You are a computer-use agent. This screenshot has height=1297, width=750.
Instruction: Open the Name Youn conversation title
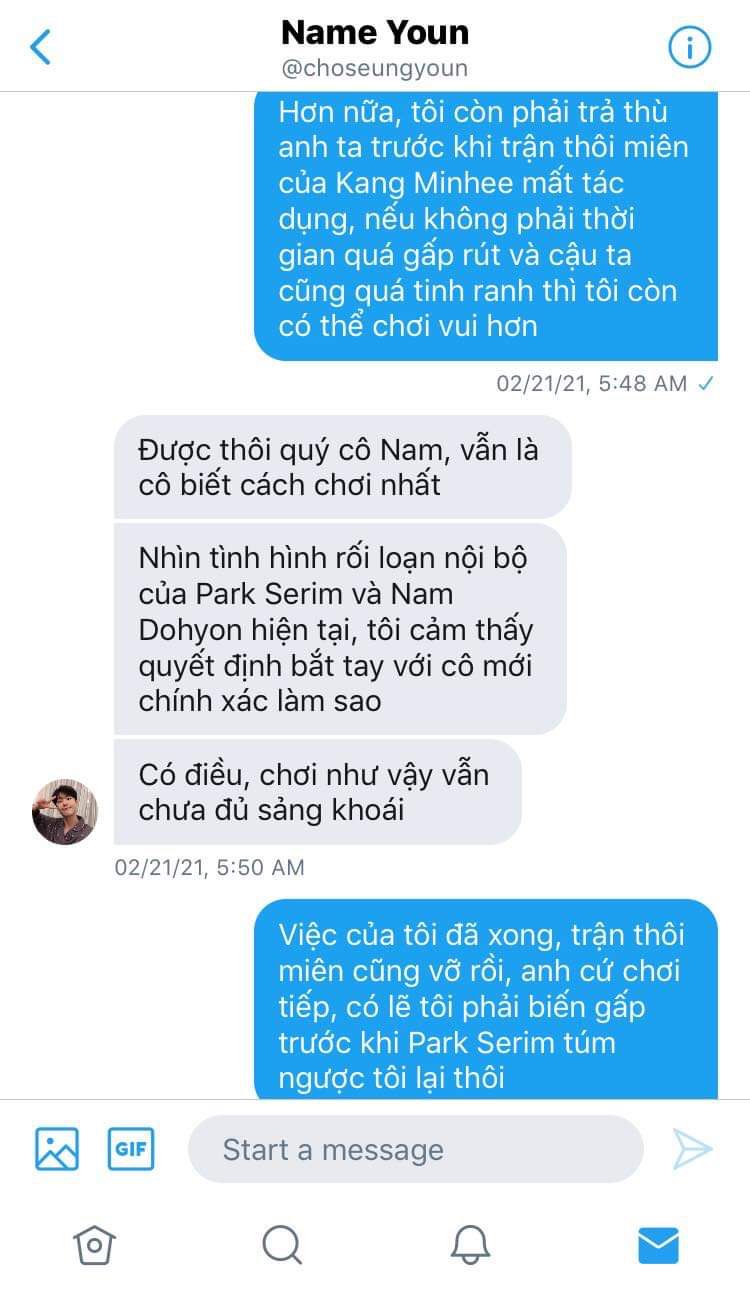(375, 33)
